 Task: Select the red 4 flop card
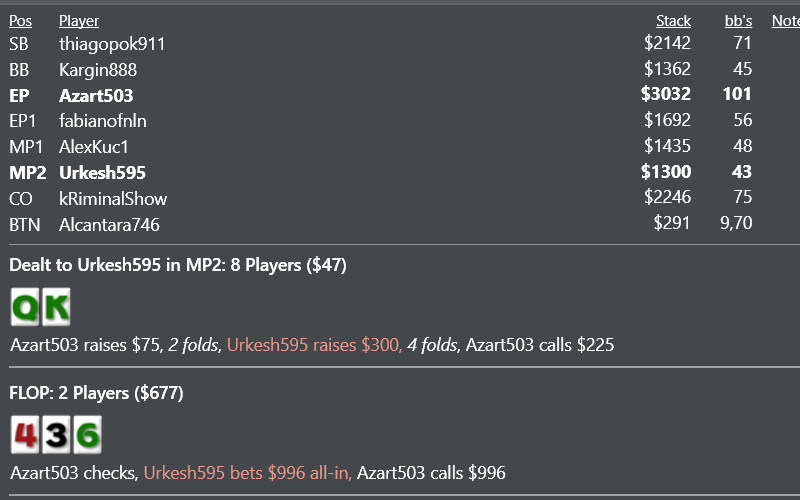point(25,435)
